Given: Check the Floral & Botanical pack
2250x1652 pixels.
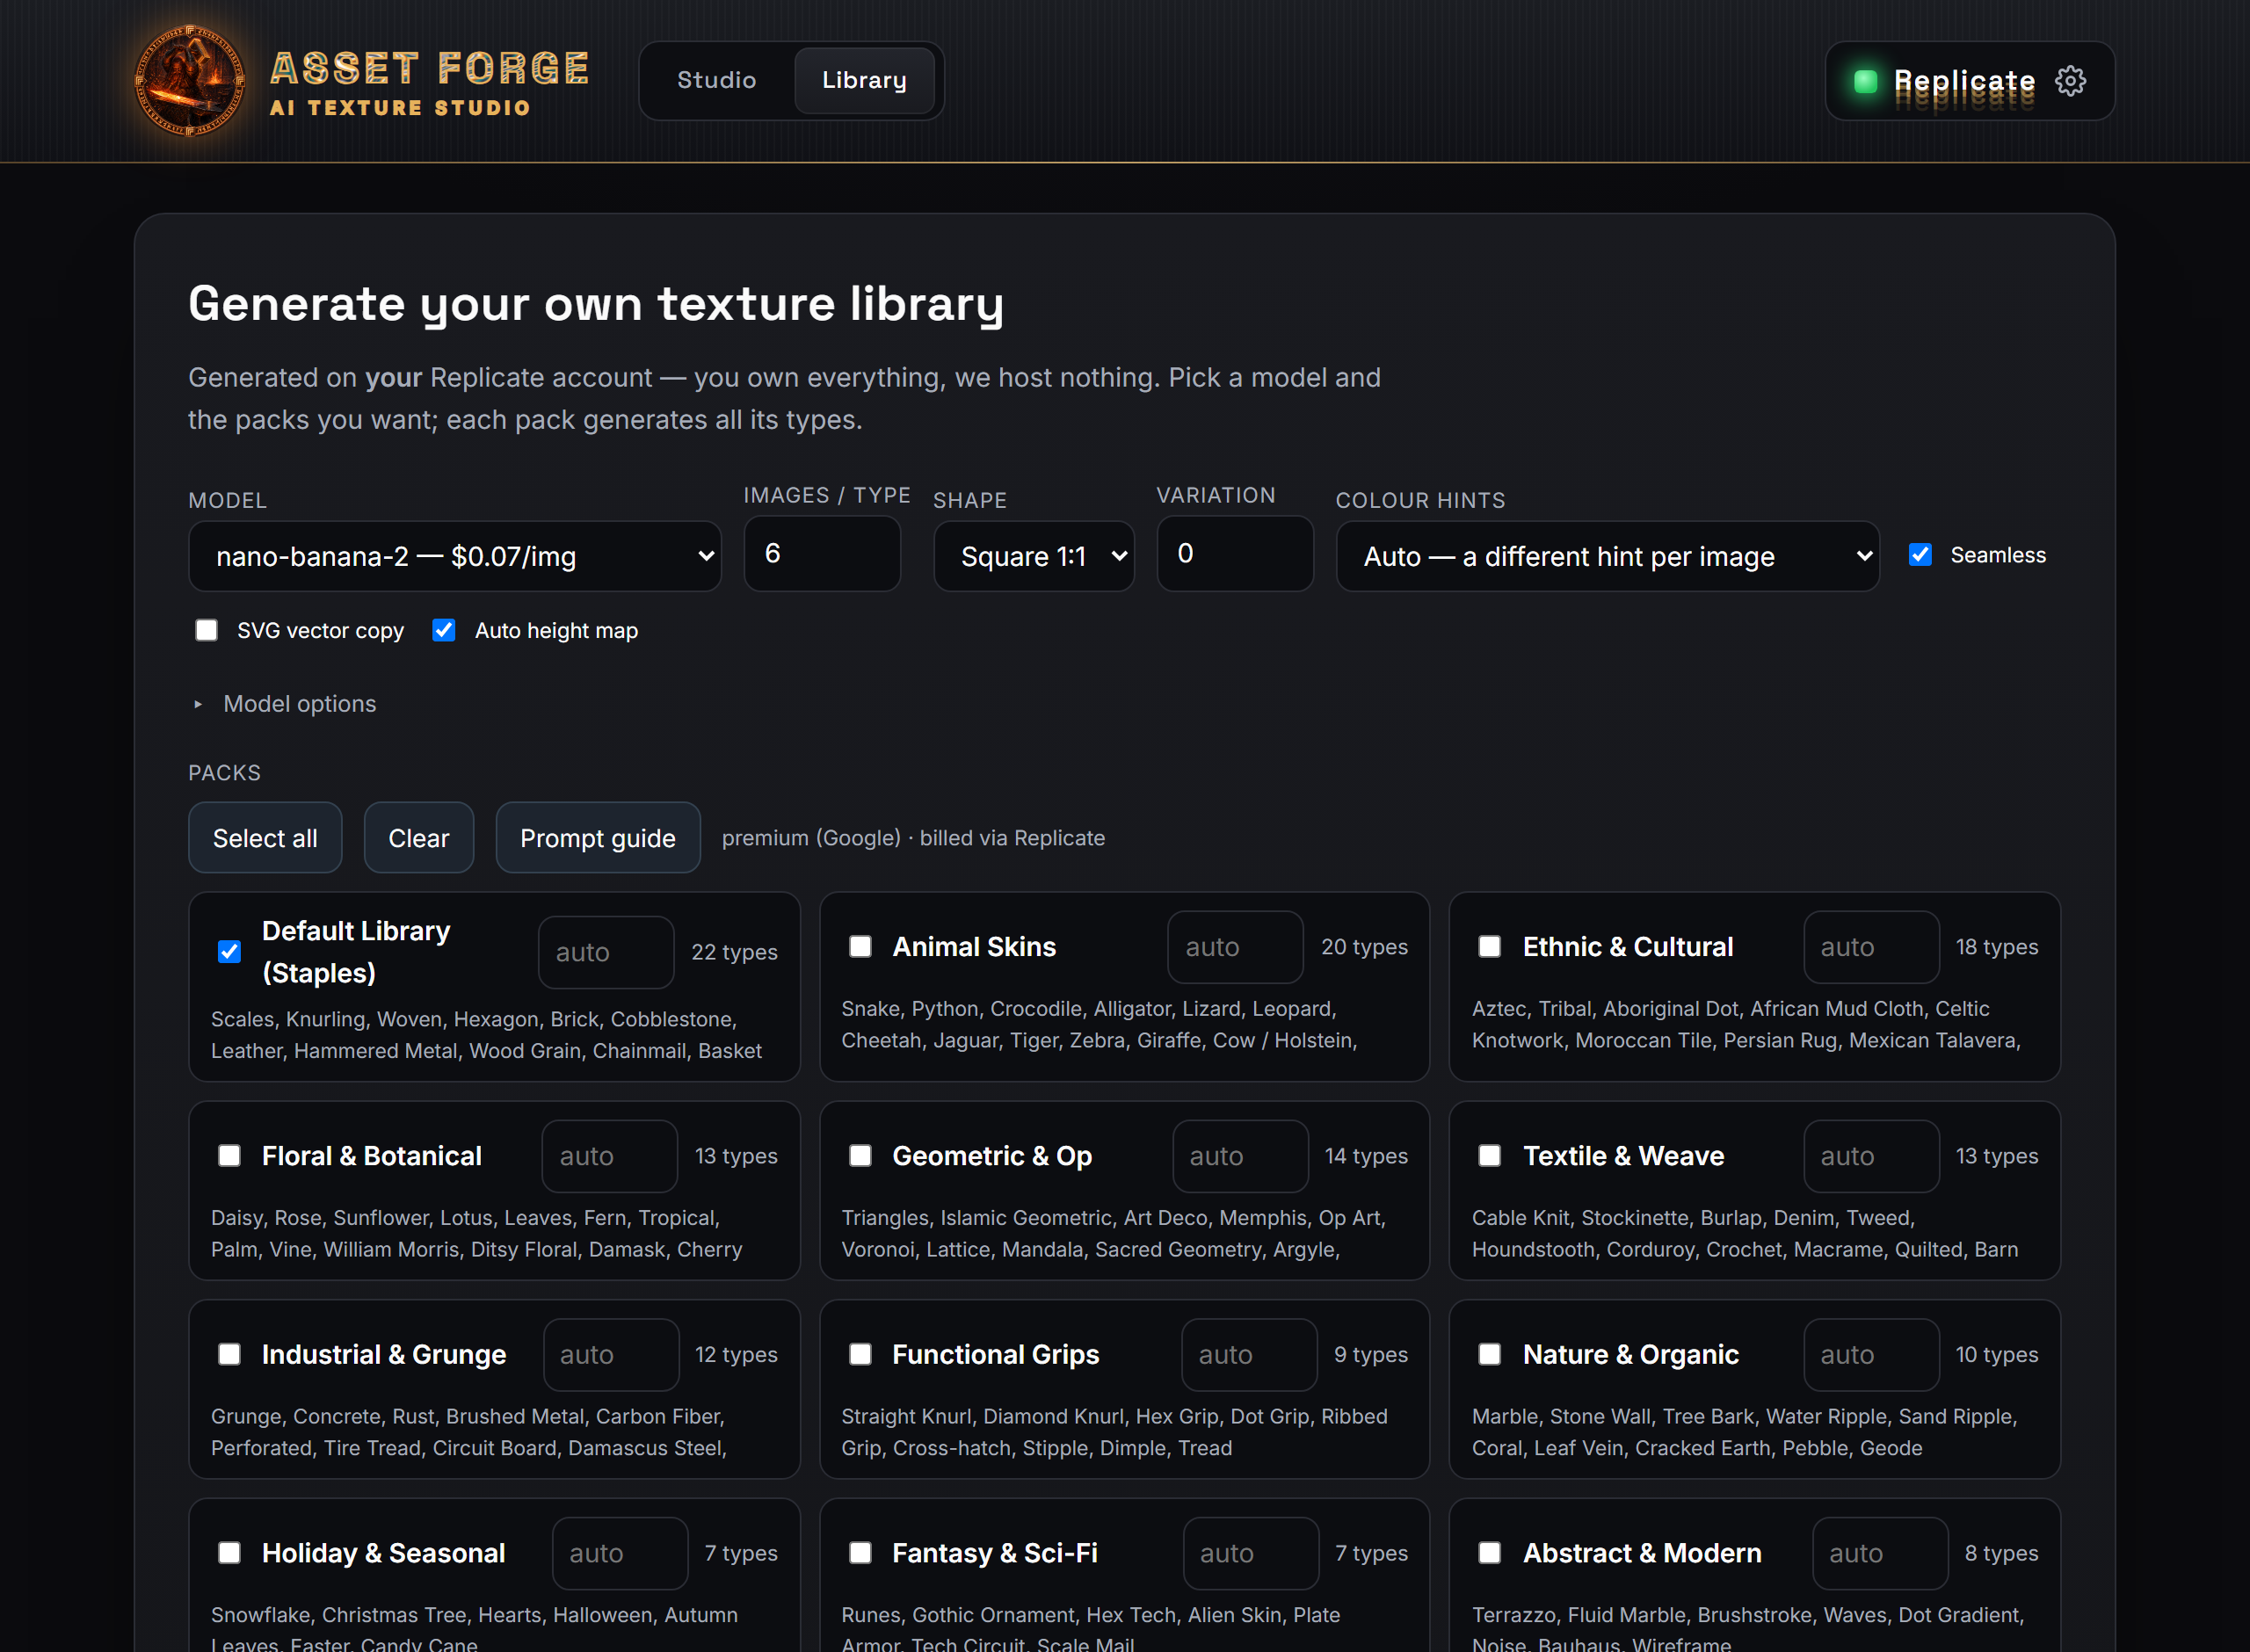Looking at the screenshot, I should point(229,1156).
